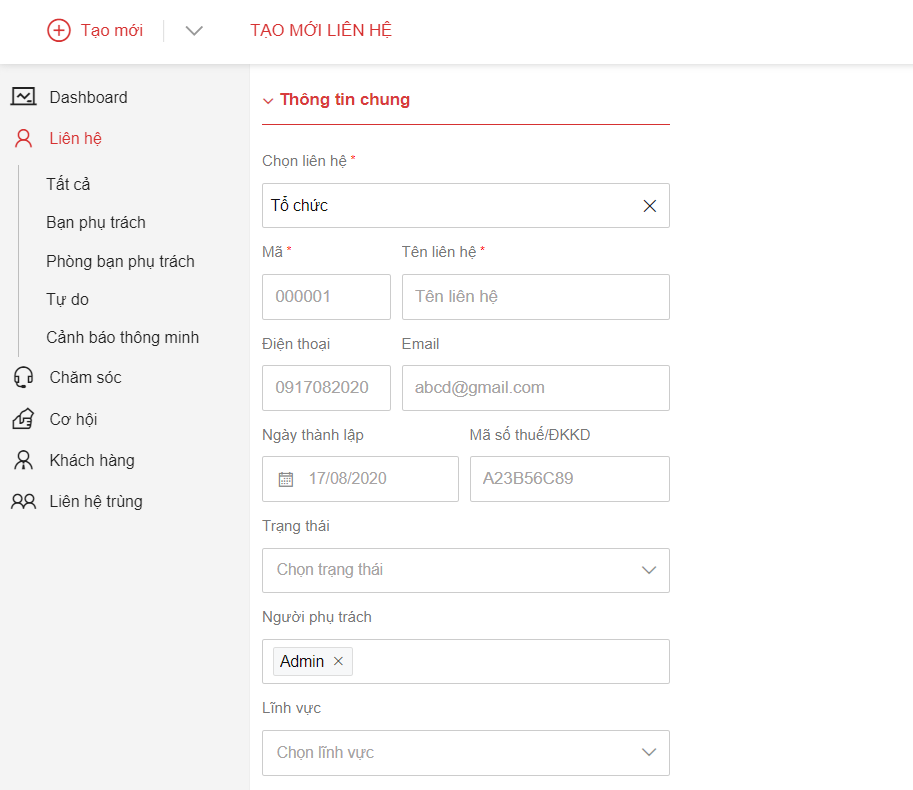The image size is (913, 790).
Task: Select the Liên hệ person icon
Action: pos(23,139)
